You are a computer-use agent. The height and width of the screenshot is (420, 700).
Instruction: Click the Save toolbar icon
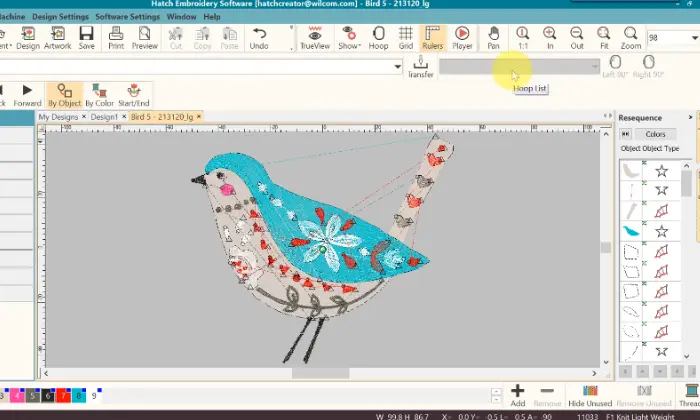(x=86, y=37)
